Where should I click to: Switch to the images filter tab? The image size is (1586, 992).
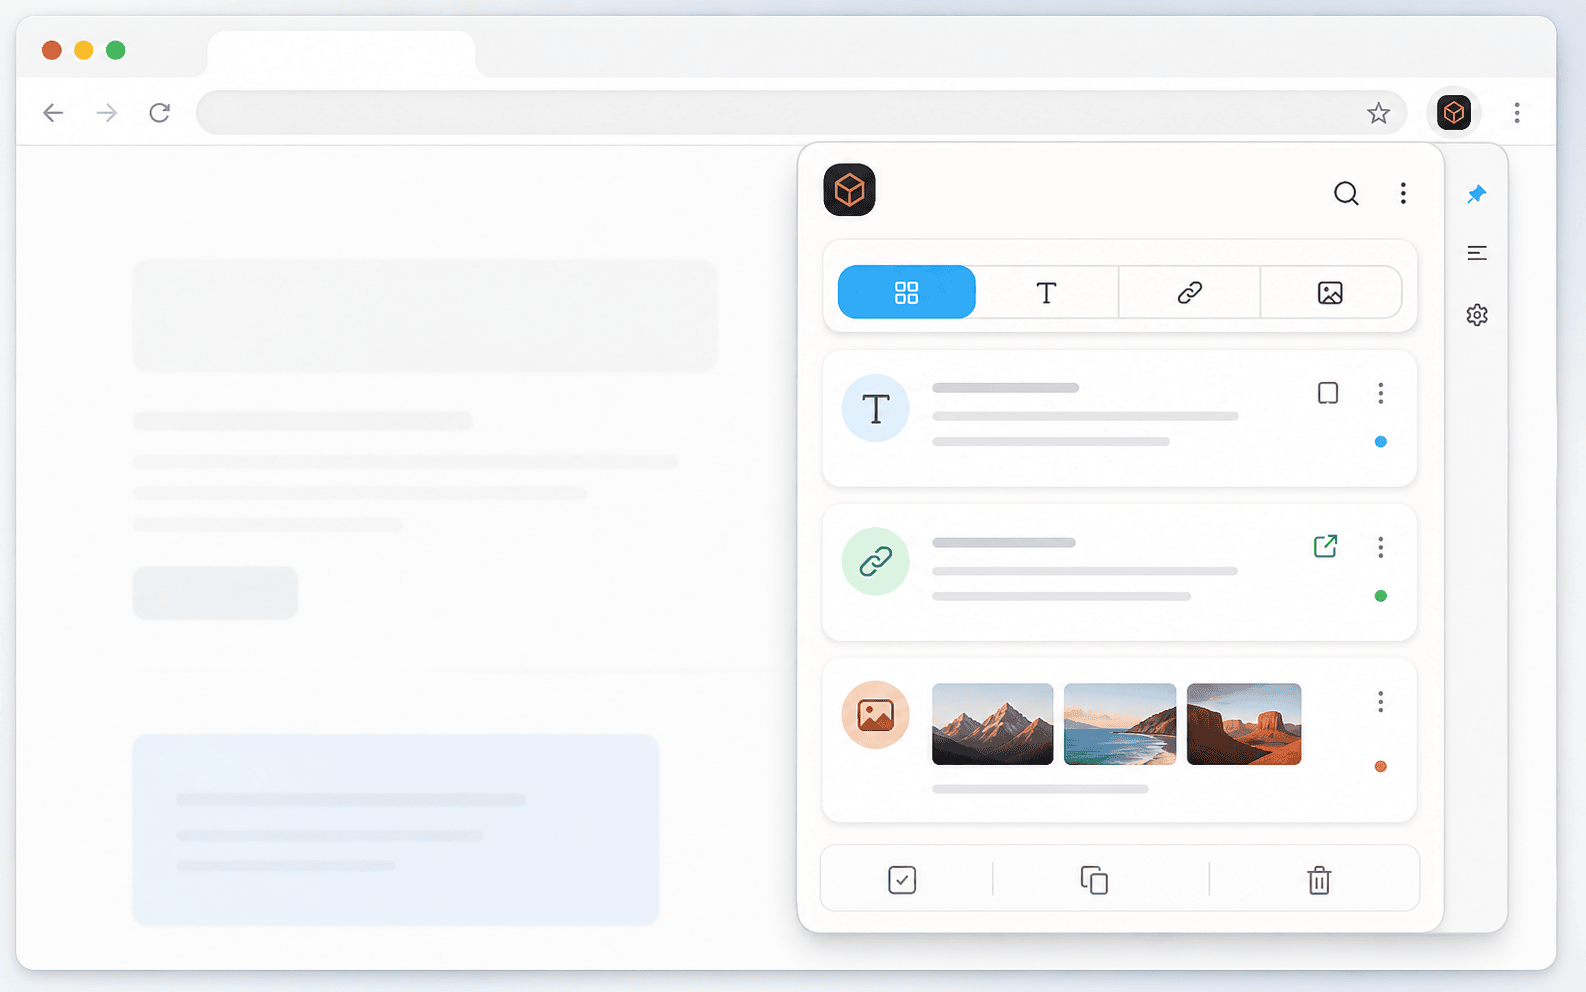(1330, 292)
